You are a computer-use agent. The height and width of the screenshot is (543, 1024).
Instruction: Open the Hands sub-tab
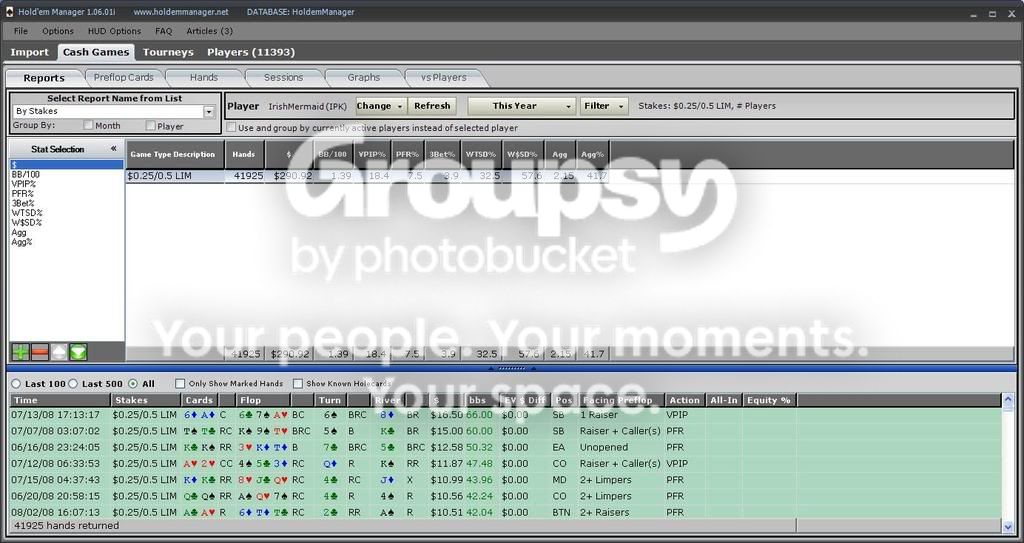coord(204,77)
